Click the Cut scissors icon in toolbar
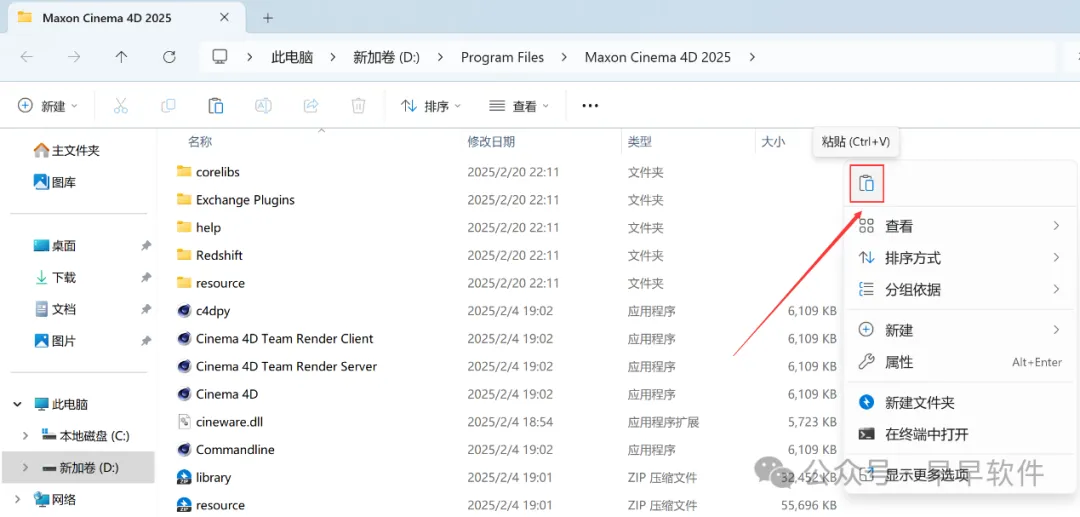The height and width of the screenshot is (517, 1080). 121,105
